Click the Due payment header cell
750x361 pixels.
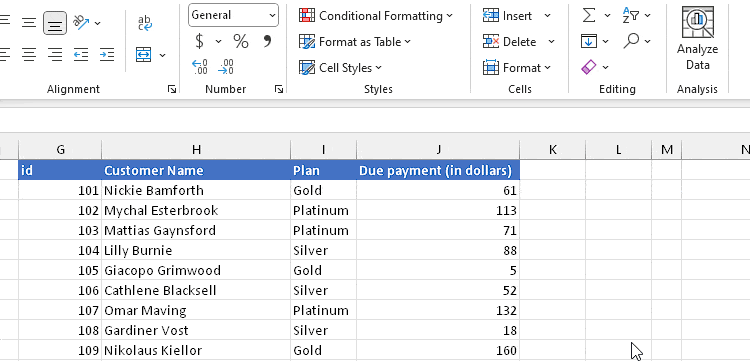(x=438, y=170)
